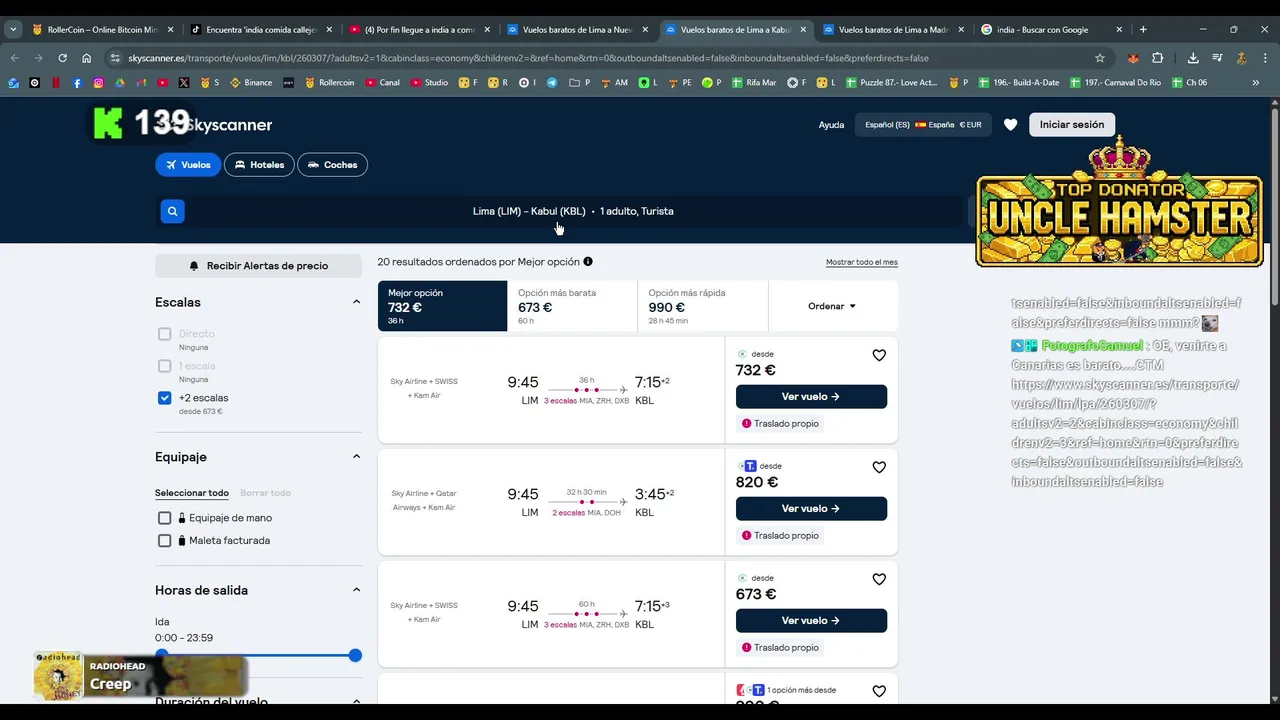Switch to the Hoteles tab

click(259, 164)
